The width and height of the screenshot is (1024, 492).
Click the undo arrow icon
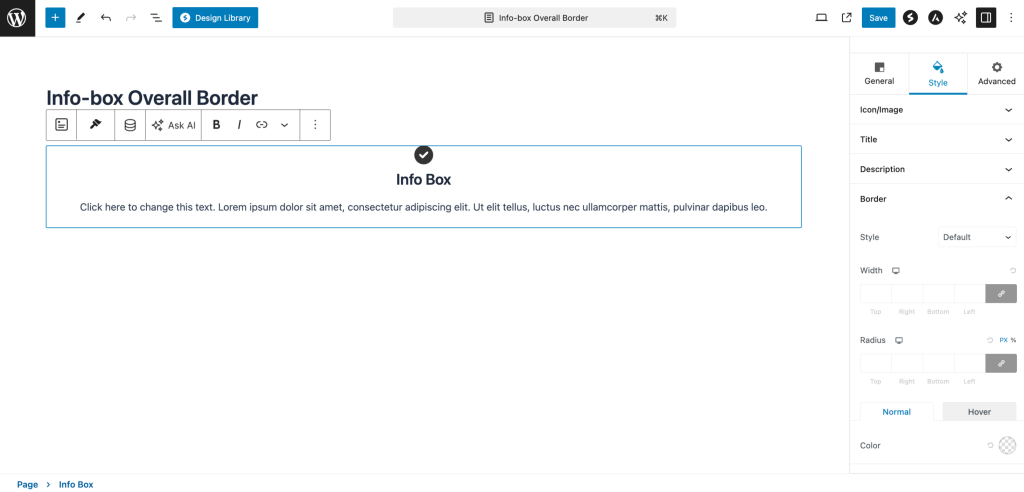point(105,18)
